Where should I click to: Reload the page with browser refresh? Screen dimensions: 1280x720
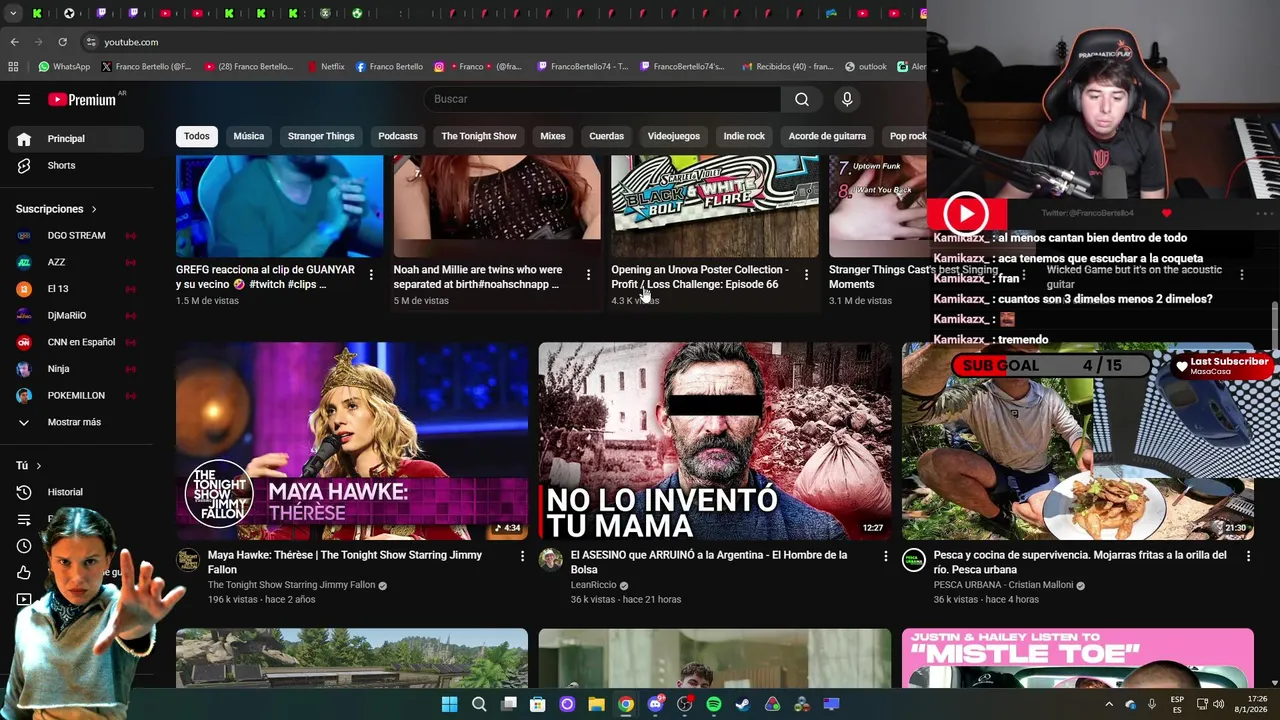point(62,42)
